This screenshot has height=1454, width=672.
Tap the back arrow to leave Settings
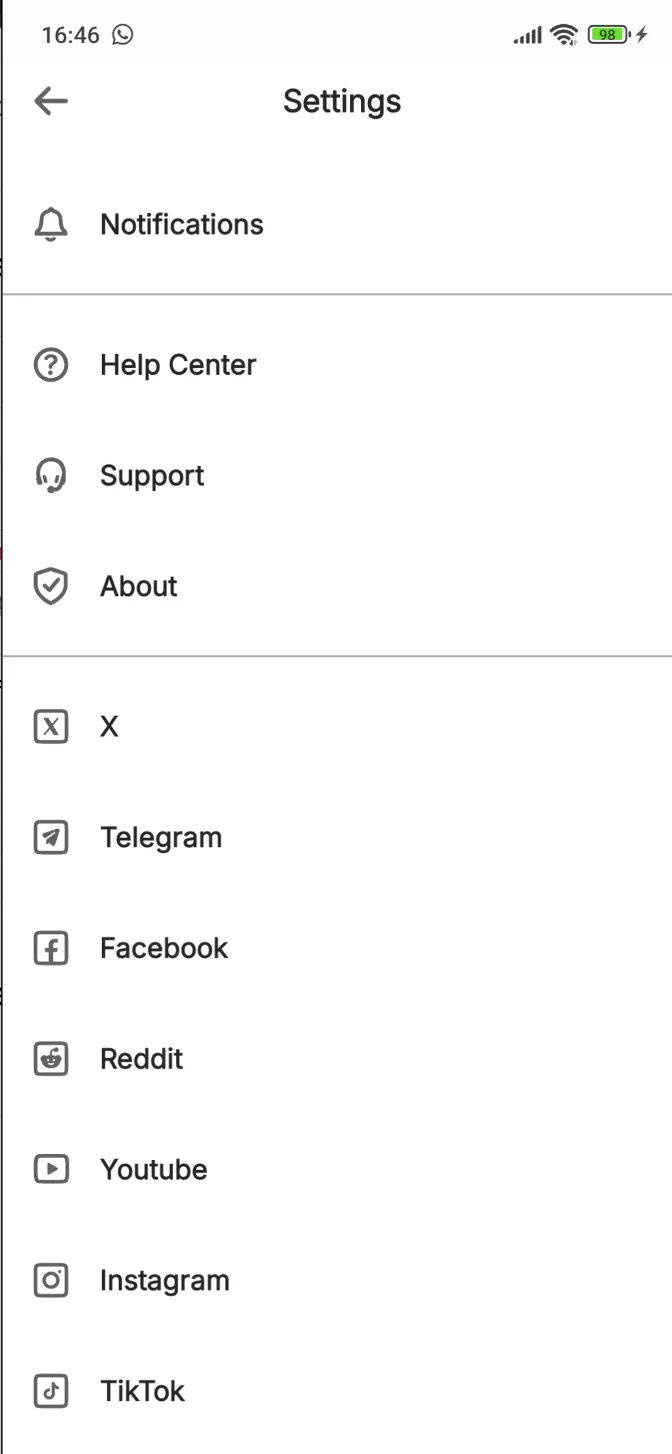tap(51, 100)
